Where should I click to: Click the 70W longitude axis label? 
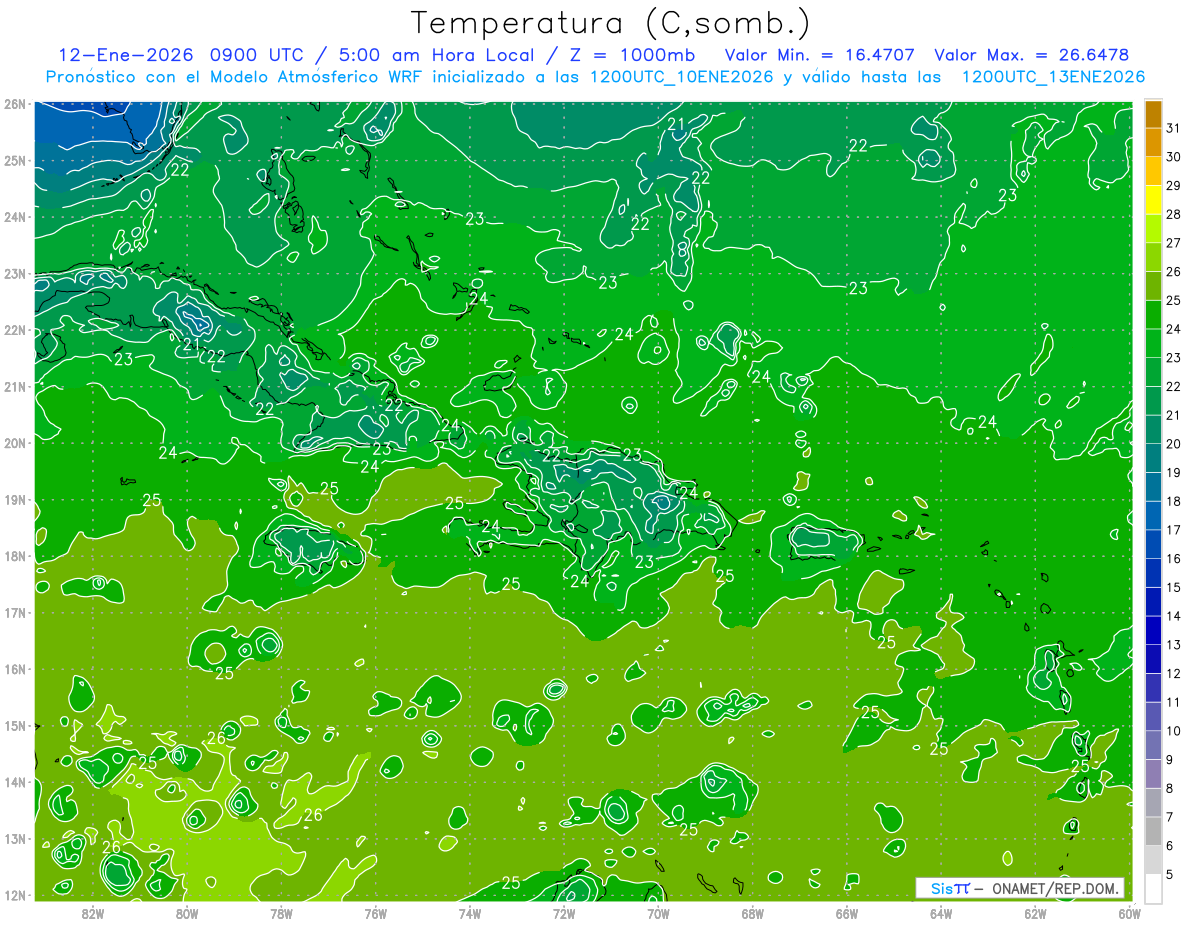click(x=658, y=913)
